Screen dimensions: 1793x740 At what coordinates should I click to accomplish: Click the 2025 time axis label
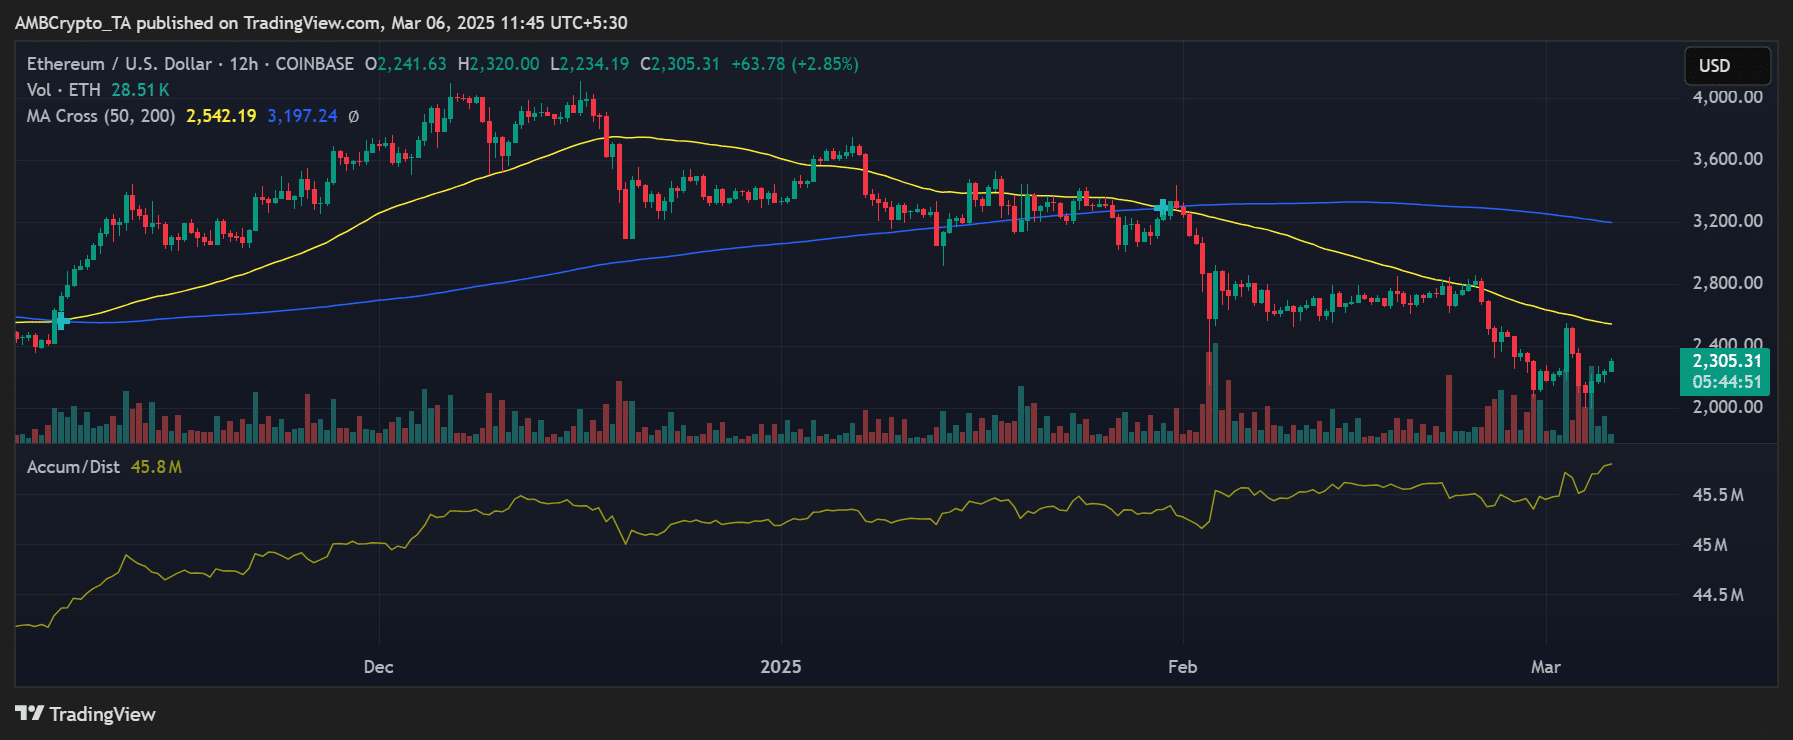781,667
